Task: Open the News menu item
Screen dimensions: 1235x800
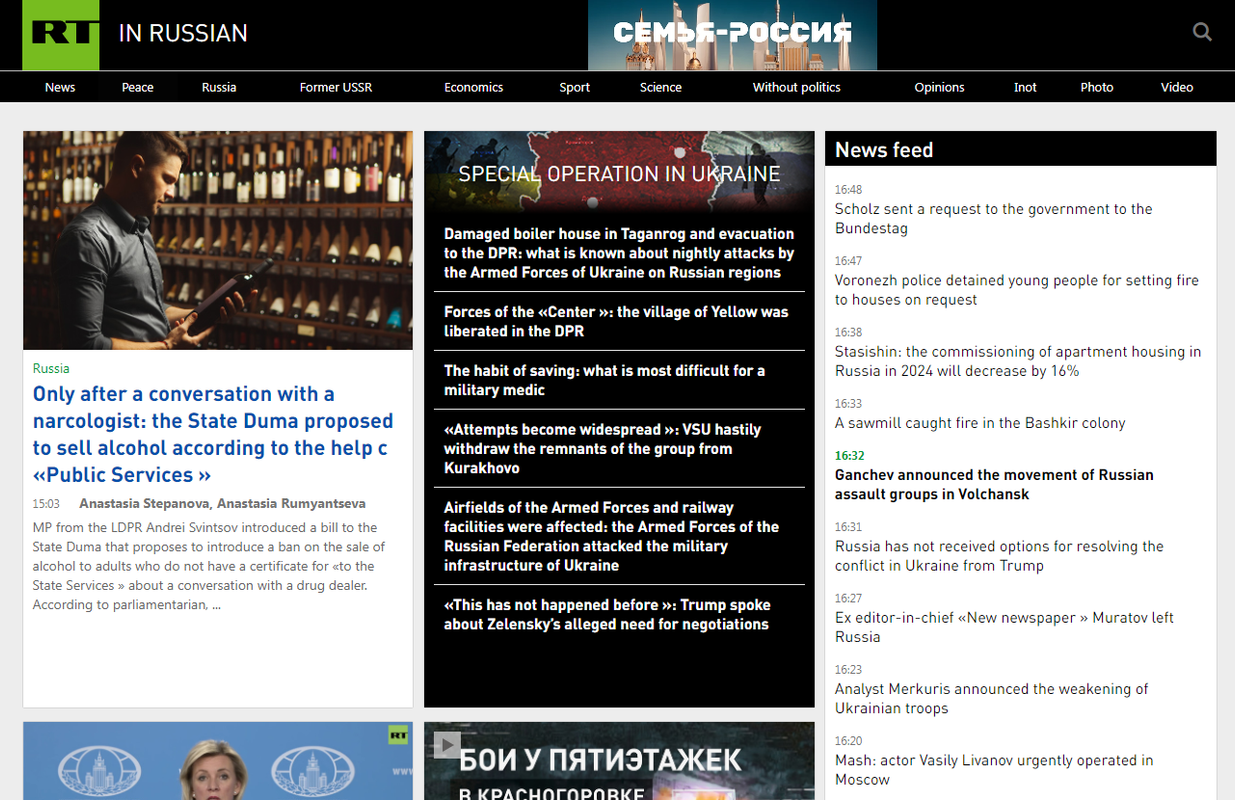Action: click(x=60, y=87)
